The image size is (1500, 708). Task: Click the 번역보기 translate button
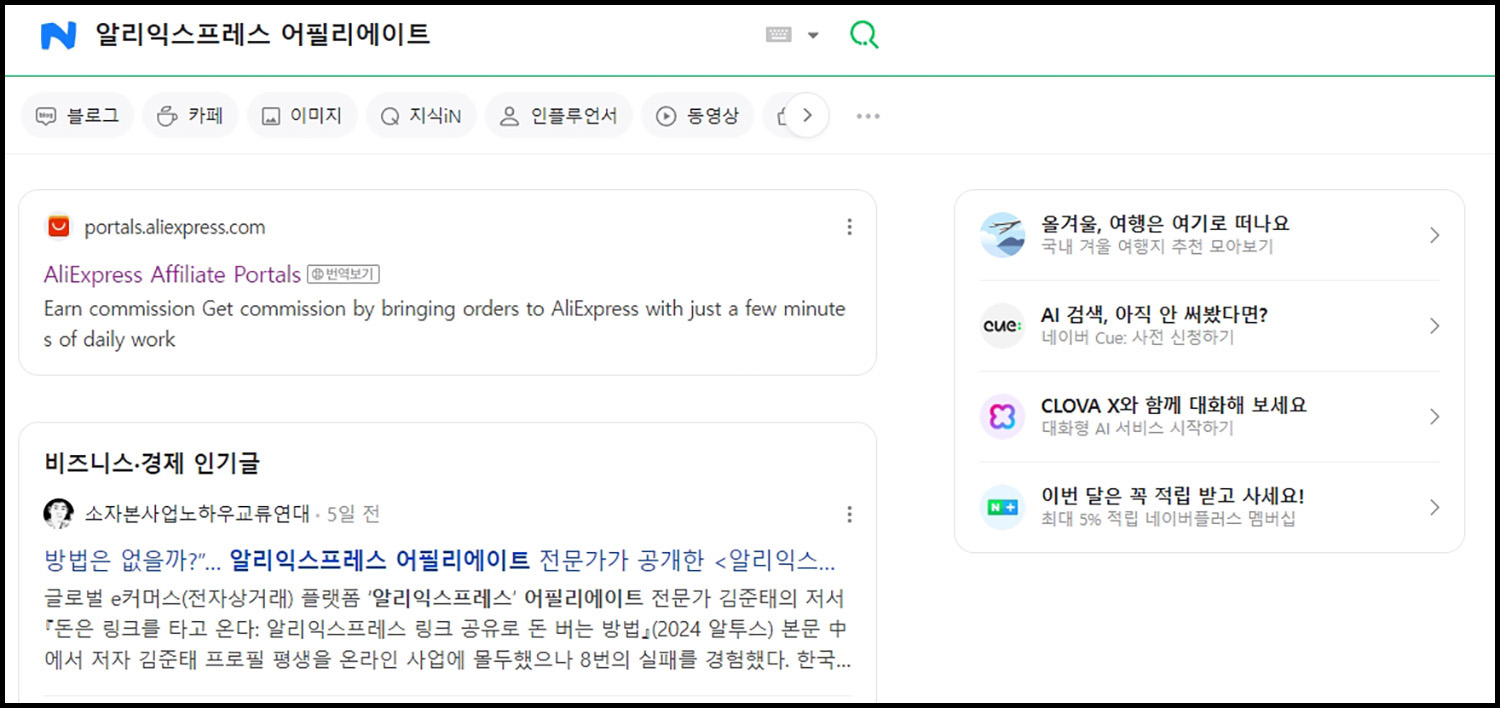(343, 274)
